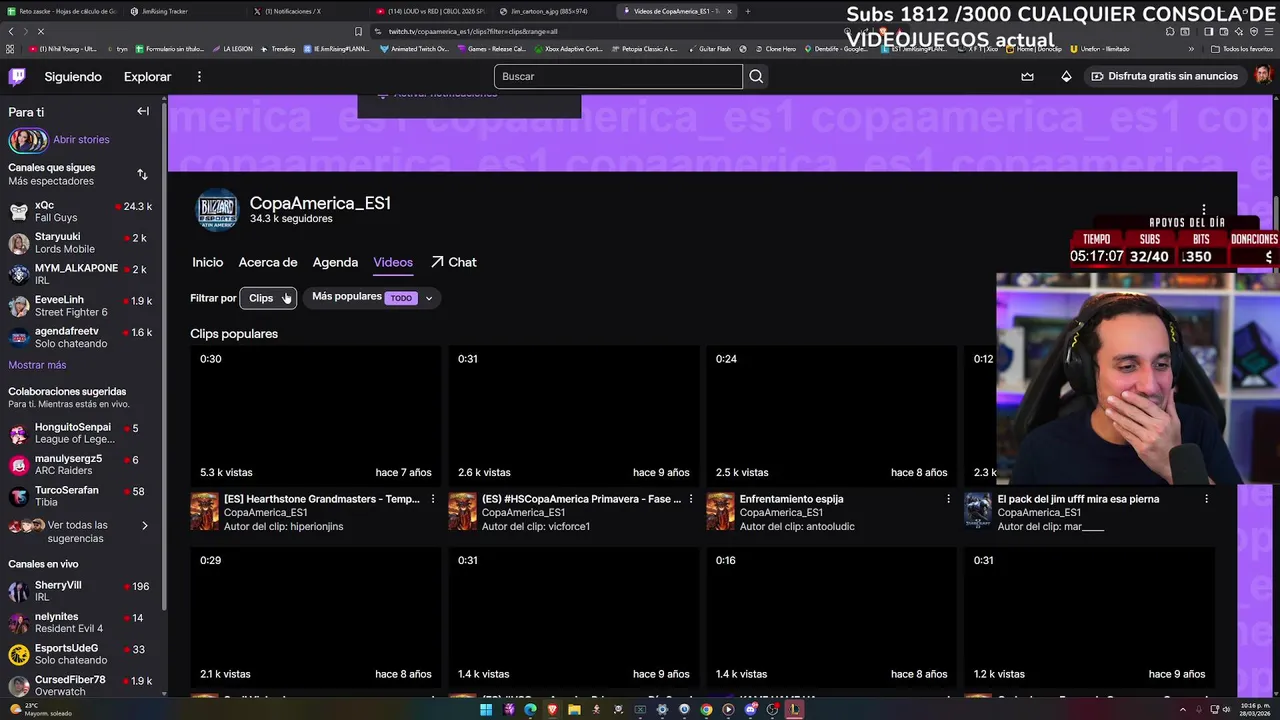Open manulysergz5 ARC Raiders channel
Image resolution: width=1280 pixels, height=720 pixels.
pyautogui.click(x=80, y=465)
